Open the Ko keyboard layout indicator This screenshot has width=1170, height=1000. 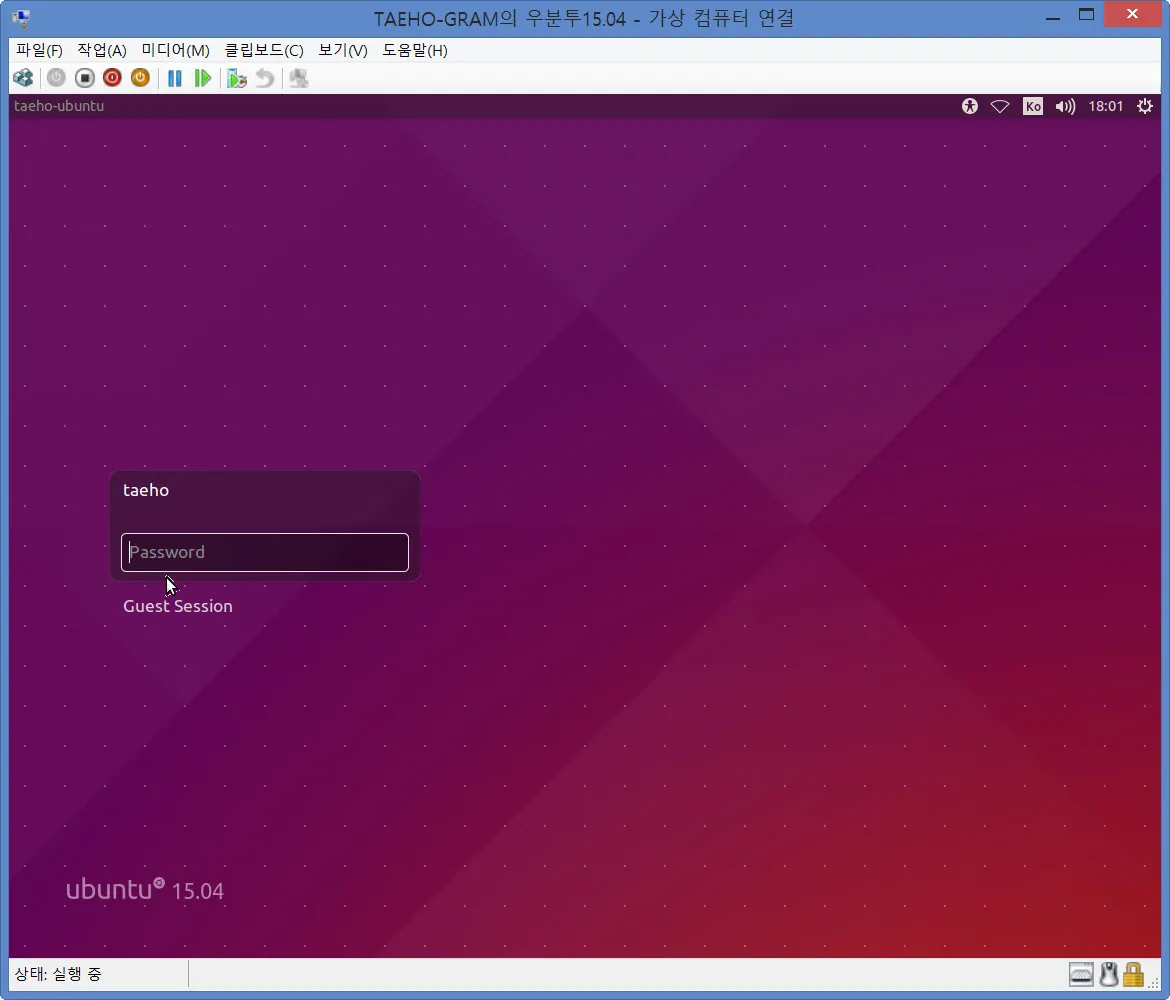coord(1033,106)
